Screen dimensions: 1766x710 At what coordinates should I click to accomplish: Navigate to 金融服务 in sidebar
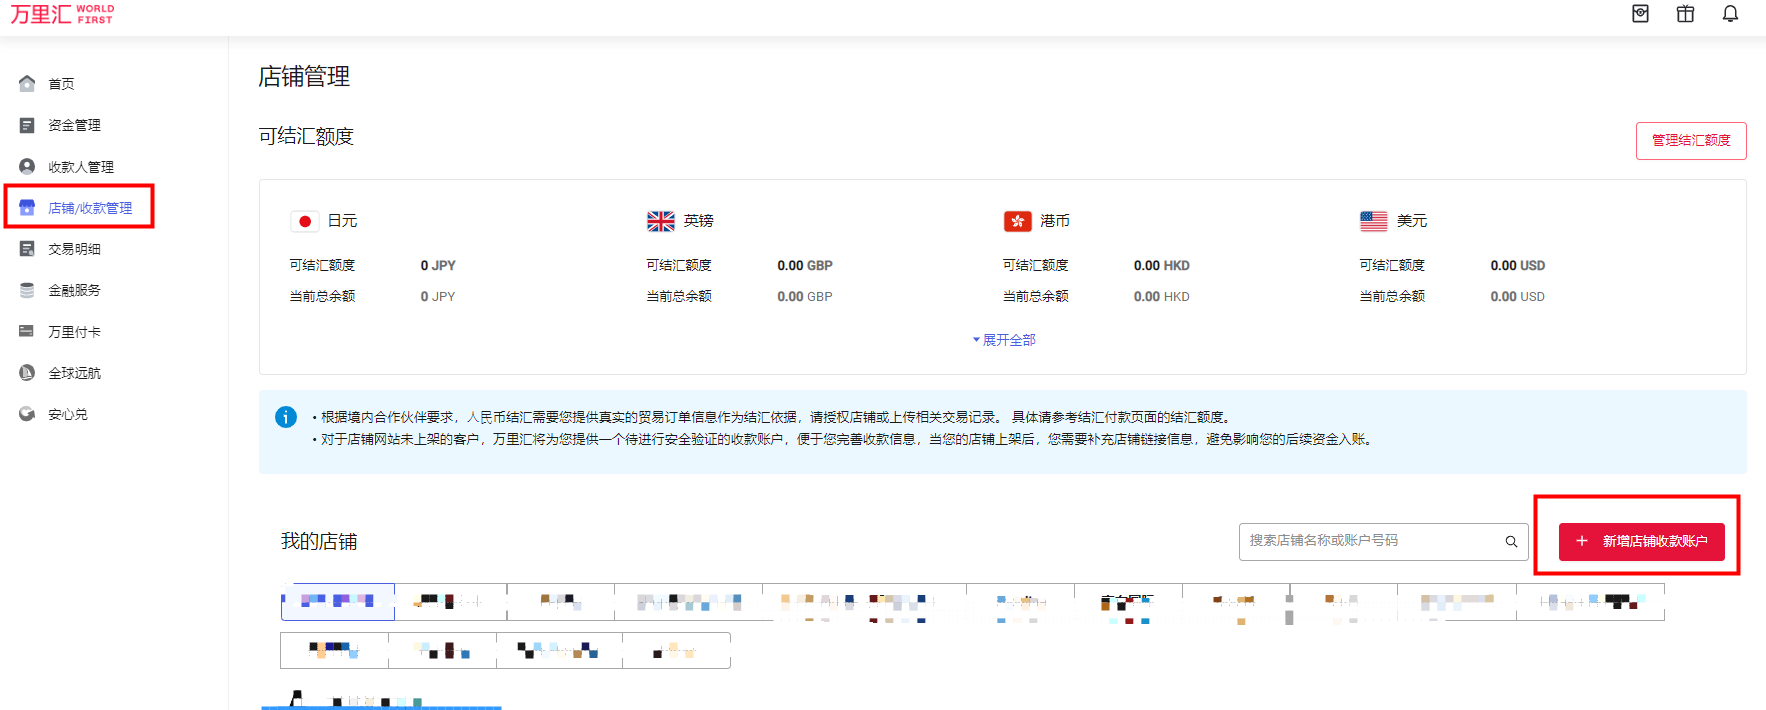(x=74, y=290)
